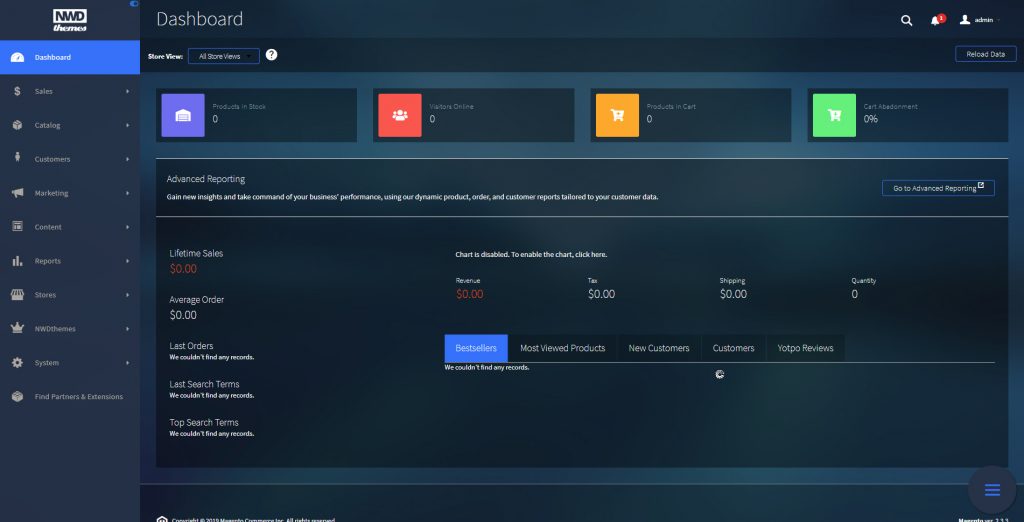Click the Cart Abandonment green icon

click(834, 115)
